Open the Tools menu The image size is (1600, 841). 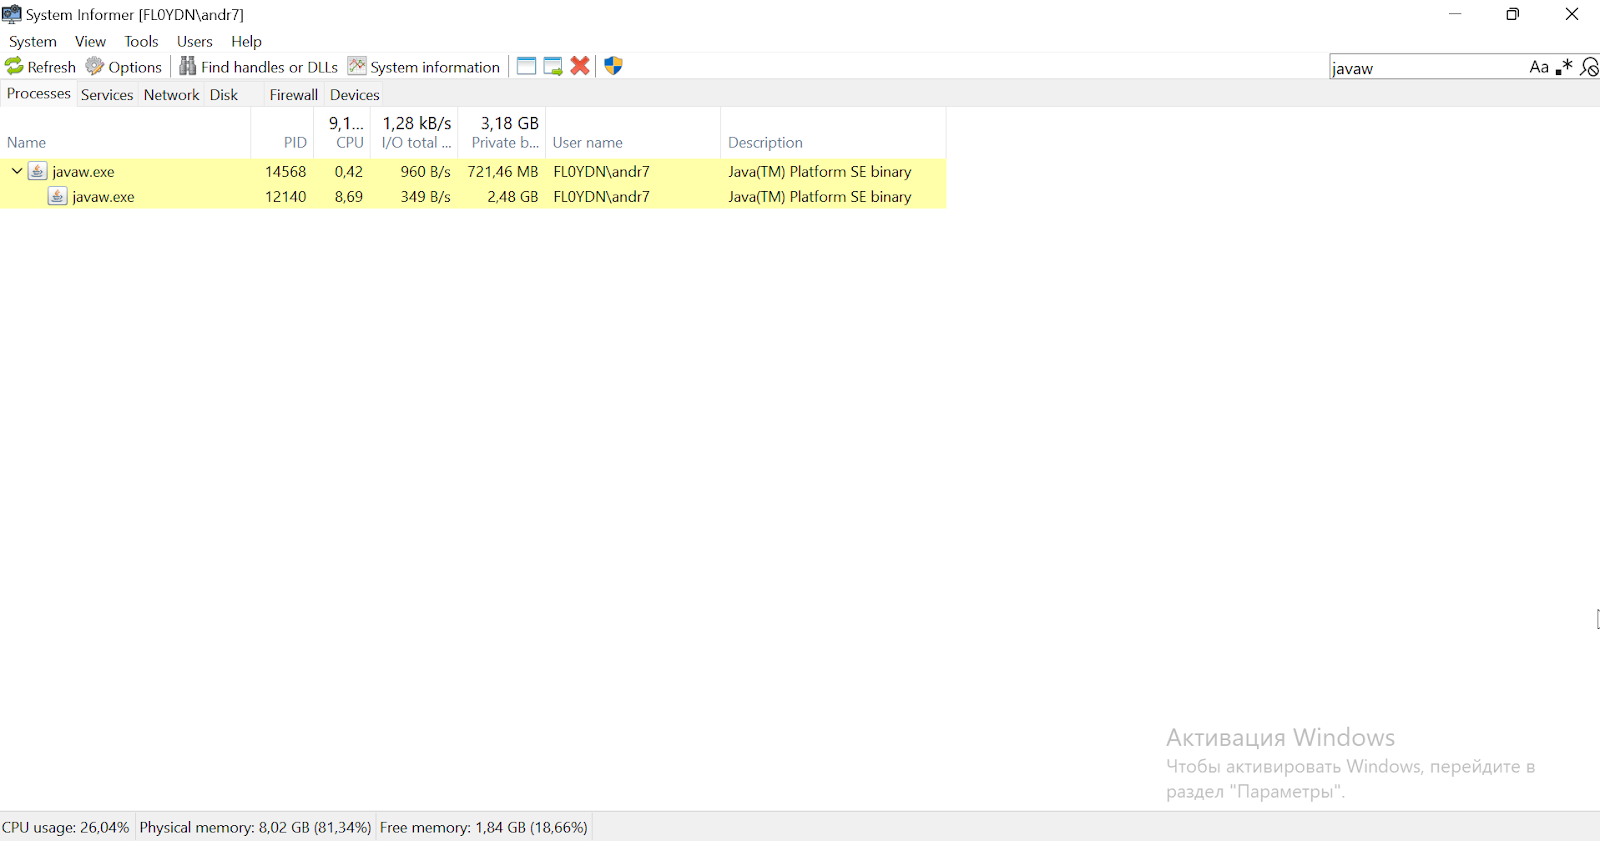[x=141, y=41]
